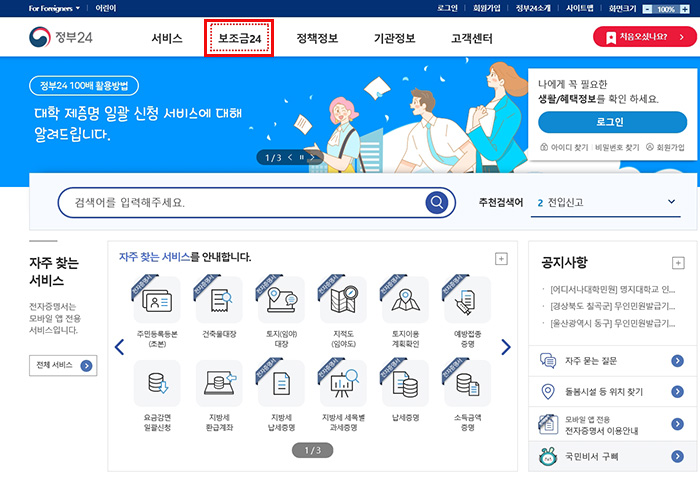Open notice about 울산광역시 동구

coord(612,323)
